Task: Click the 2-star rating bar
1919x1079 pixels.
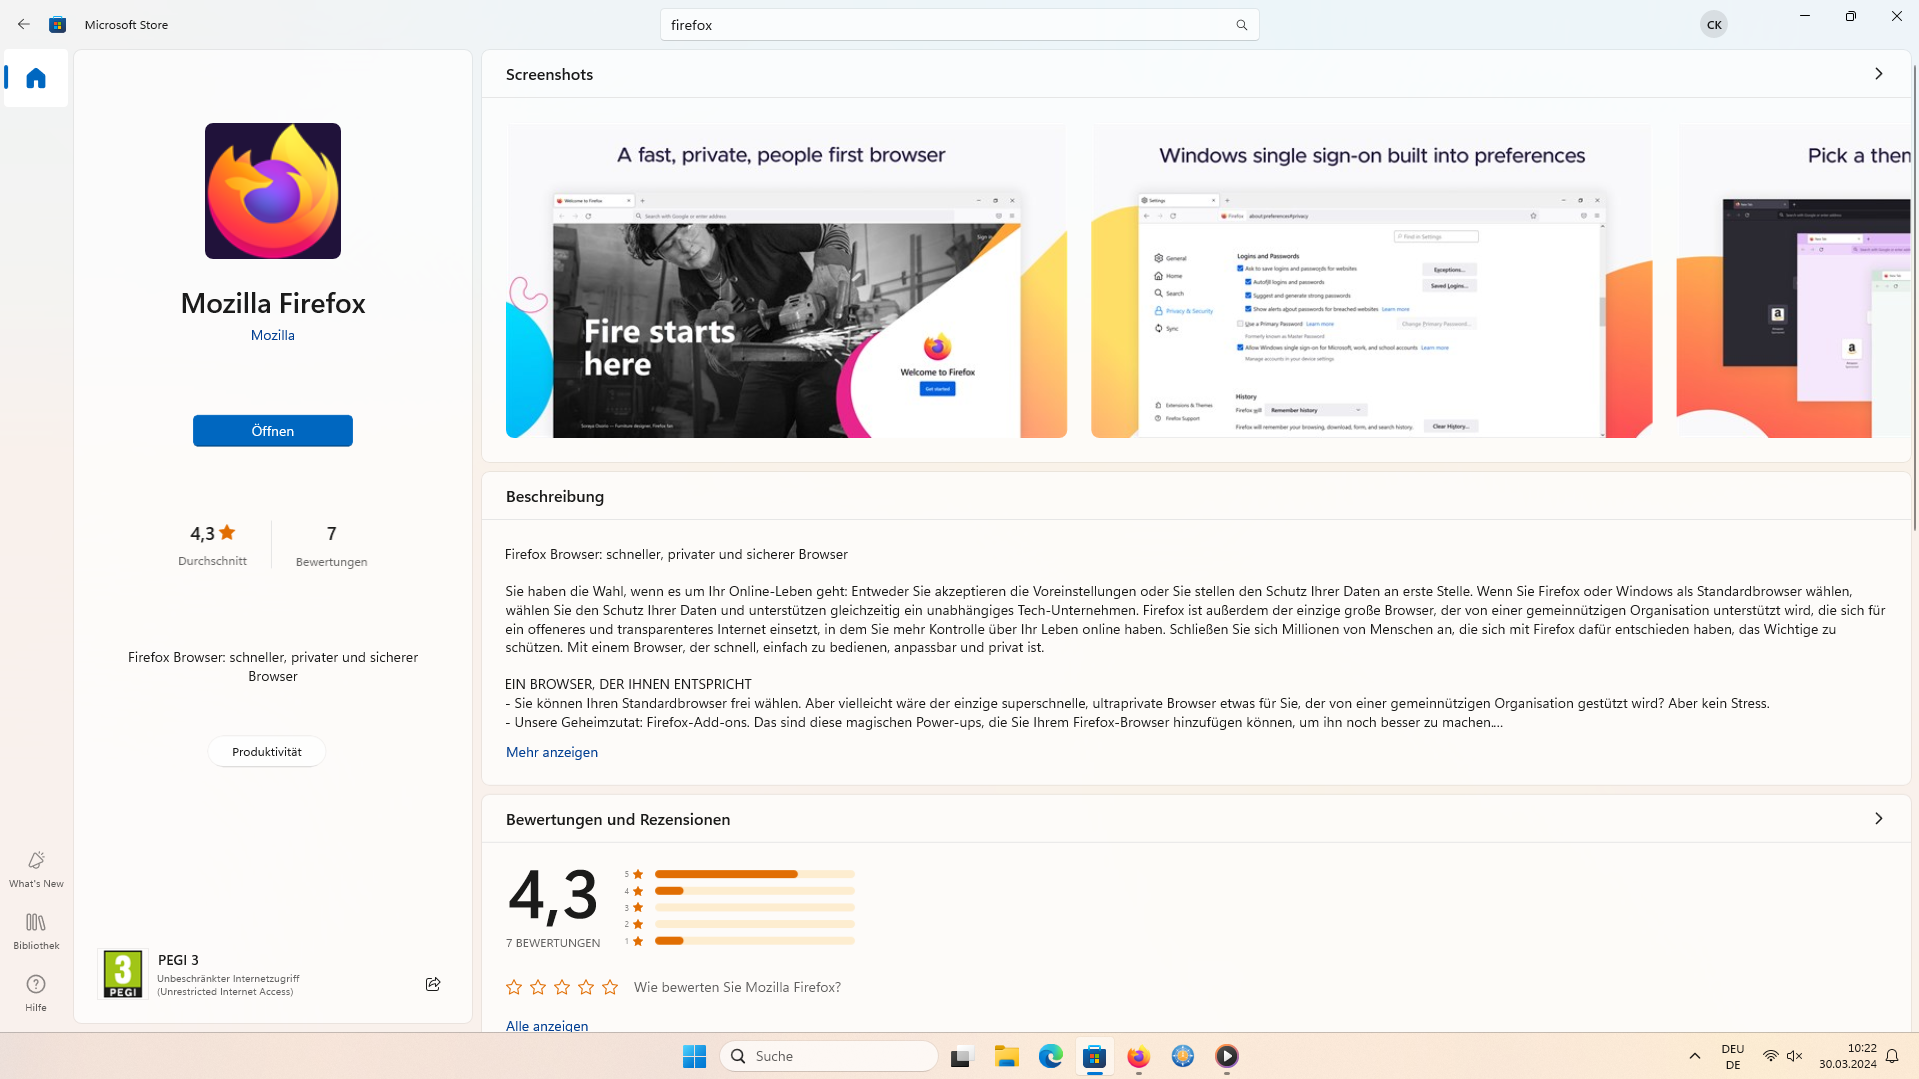Action: click(755, 924)
